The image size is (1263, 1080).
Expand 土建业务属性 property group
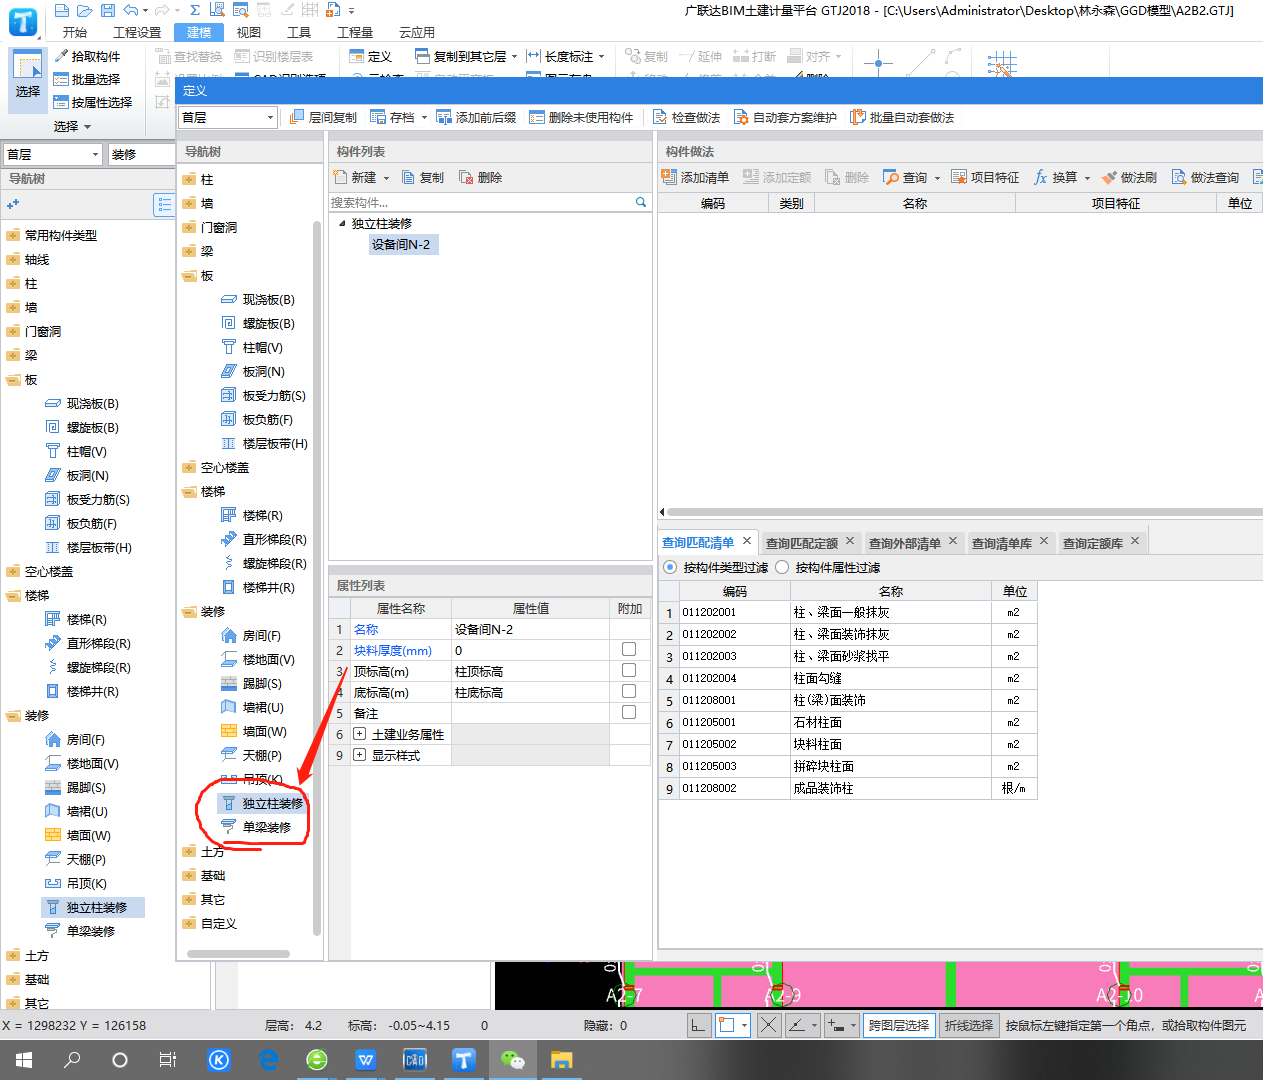click(360, 734)
